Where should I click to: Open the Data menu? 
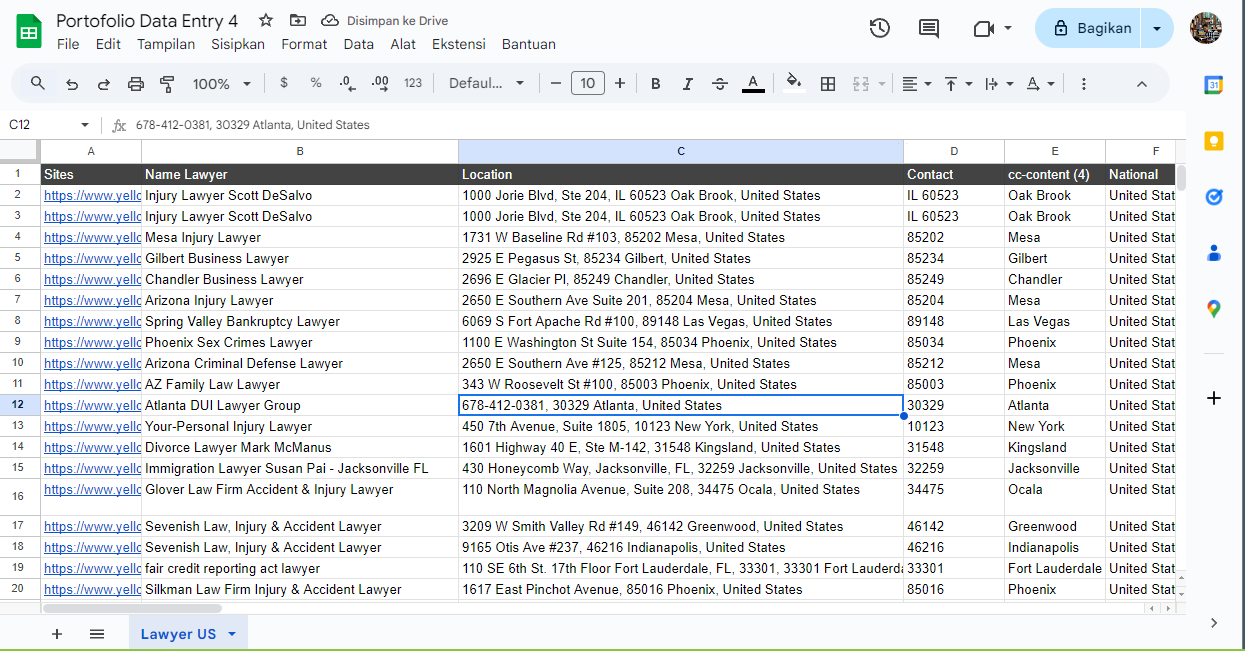click(x=358, y=44)
